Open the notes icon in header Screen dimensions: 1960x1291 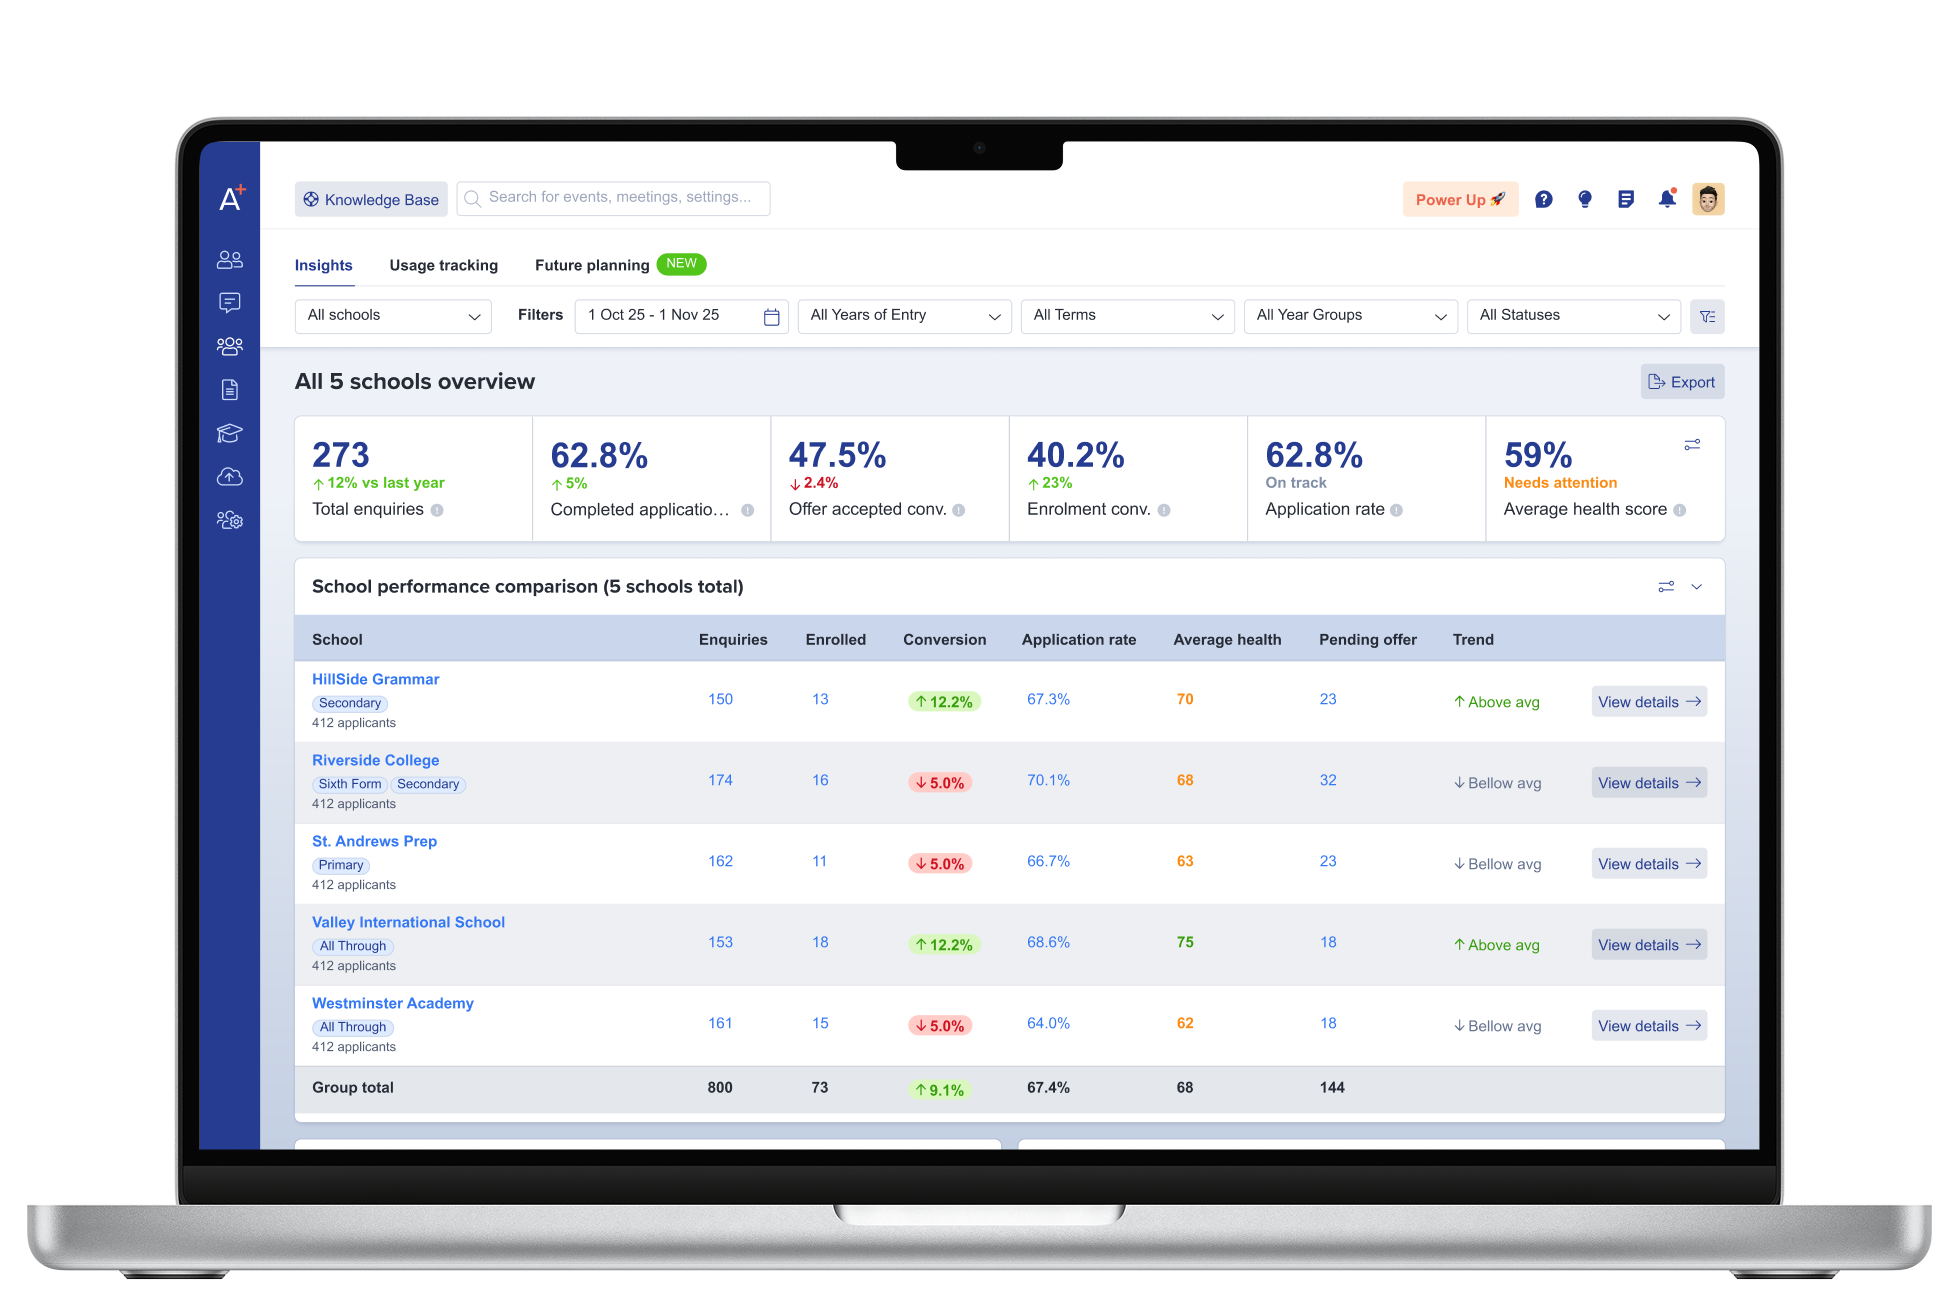click(x=1626, y=199)
